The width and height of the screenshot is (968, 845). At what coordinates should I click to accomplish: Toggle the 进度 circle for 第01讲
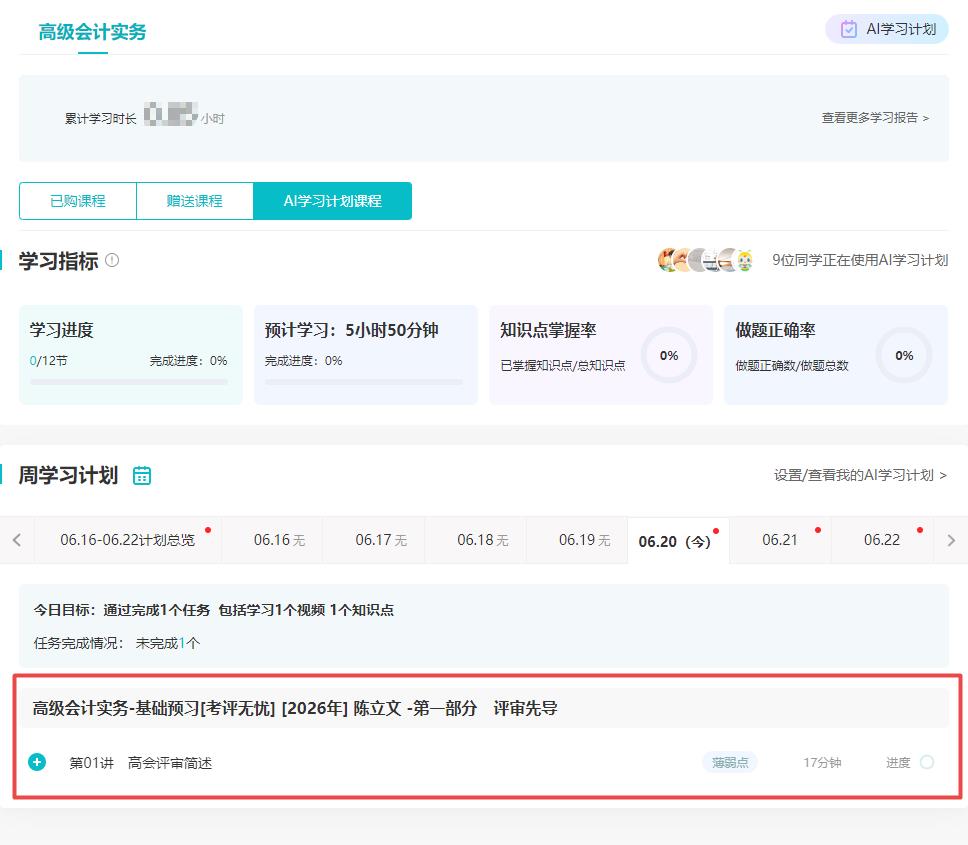926,762
